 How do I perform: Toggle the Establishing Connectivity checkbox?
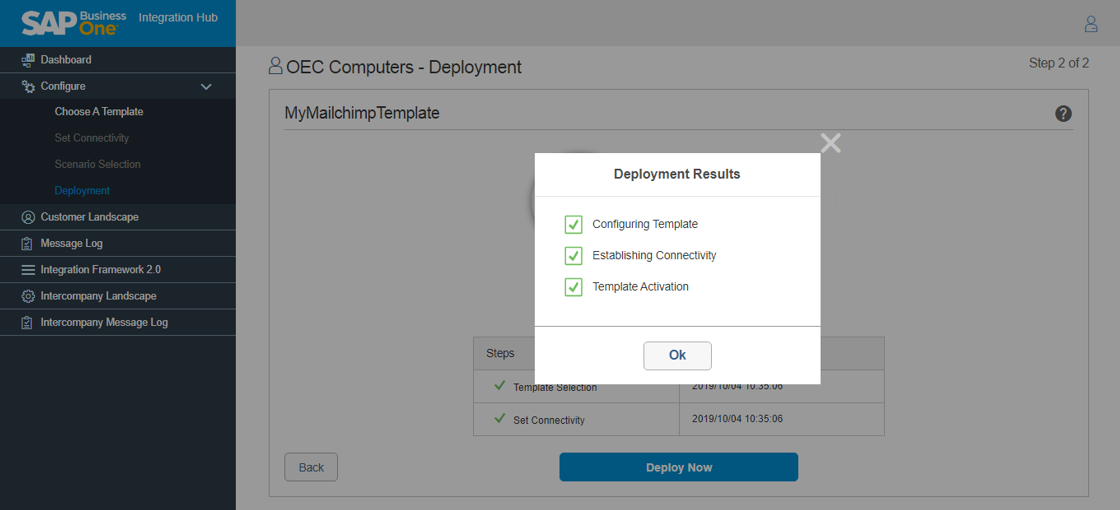(x=573, y=256)
